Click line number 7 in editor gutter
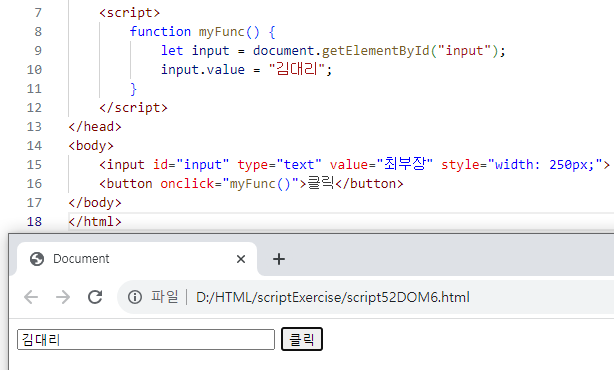The width and height of the screenshot is (614, 370). [38, 13]
